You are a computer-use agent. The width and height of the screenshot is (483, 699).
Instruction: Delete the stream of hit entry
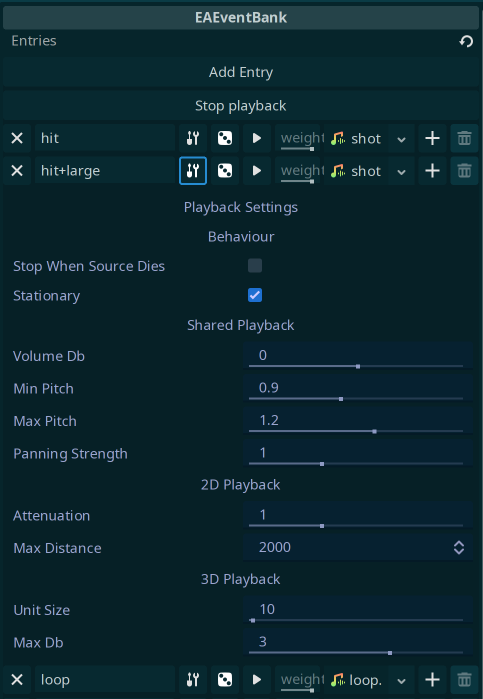(464, 138)
